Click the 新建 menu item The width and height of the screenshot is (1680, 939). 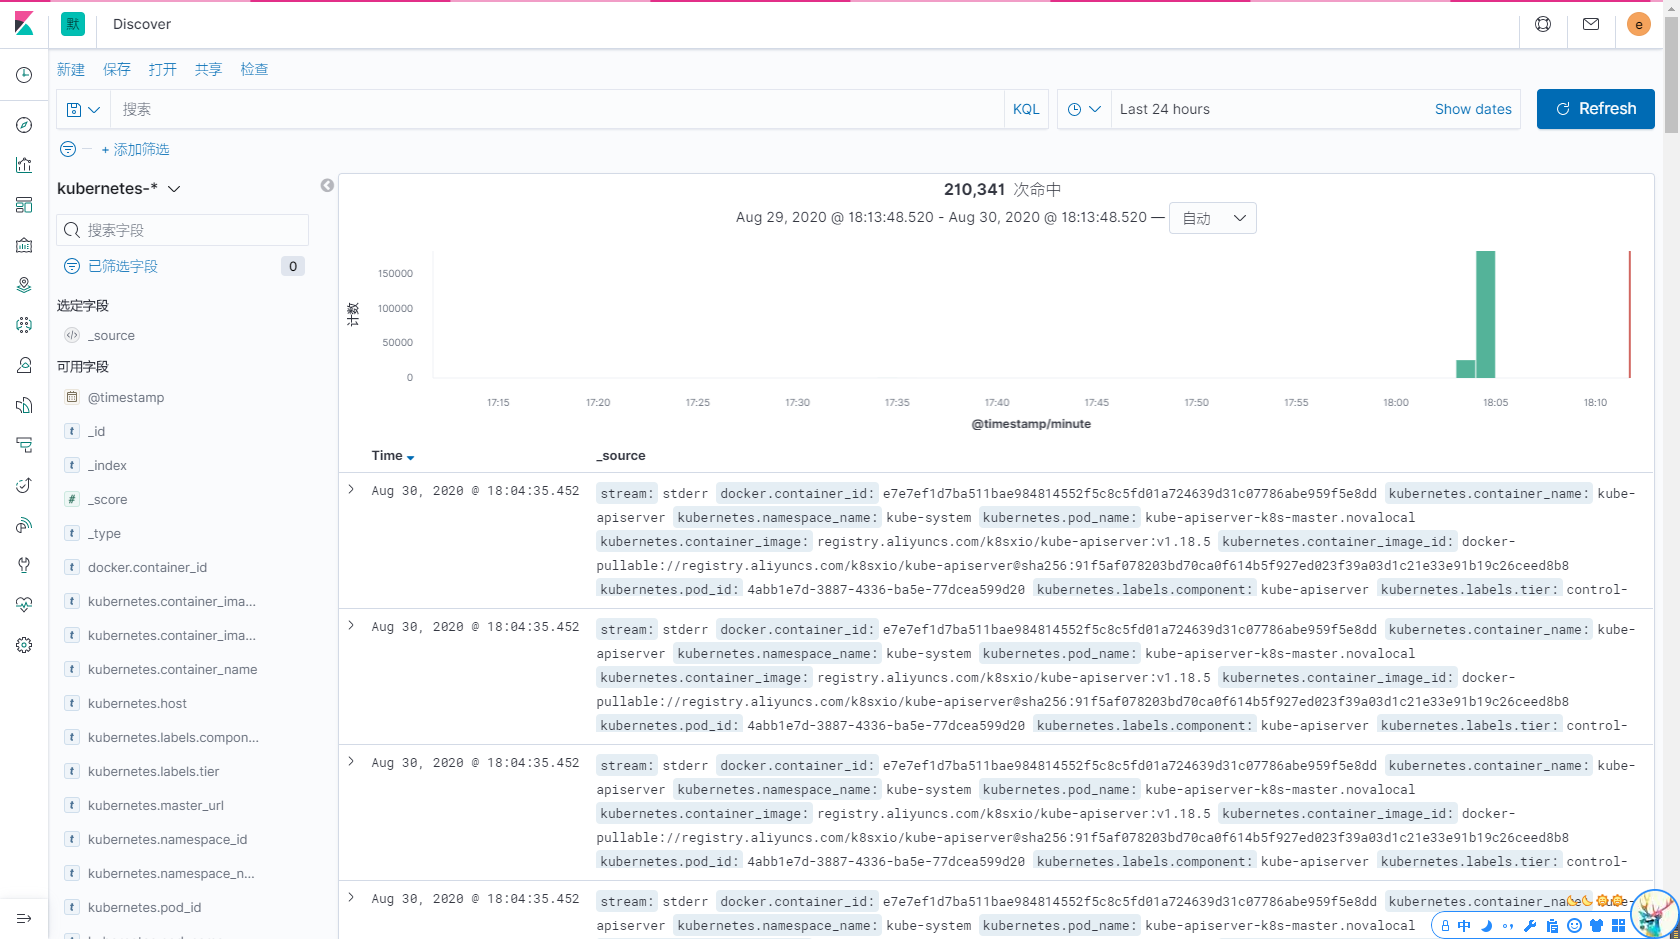tap(71, 69)
